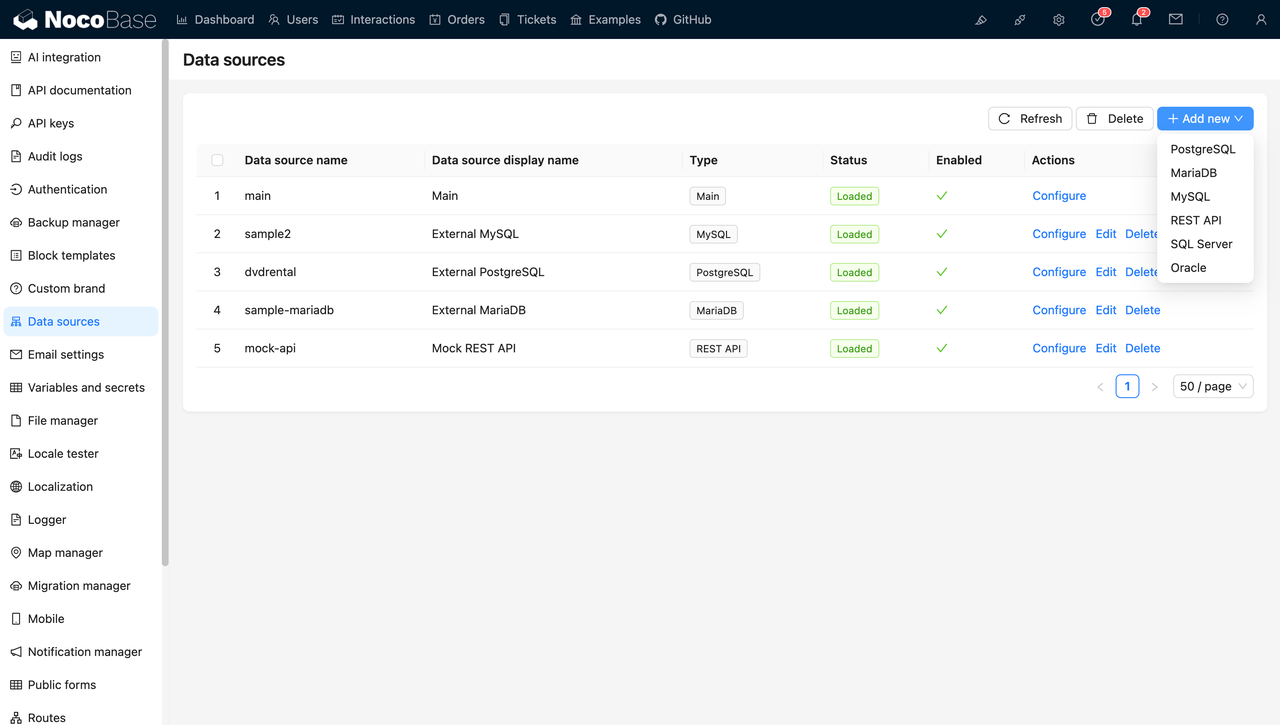Click the left sidebar scrollbar
1280x725 pixels.
coord(165,300)
